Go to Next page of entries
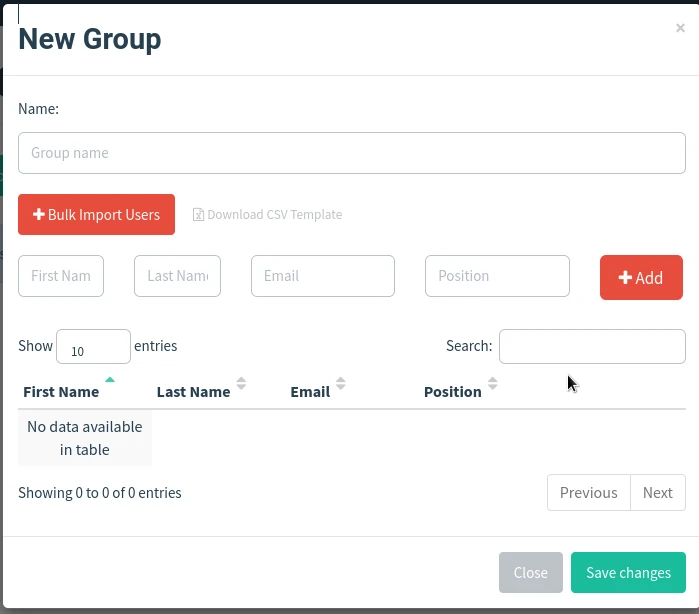The height and width of the screenshot is (614, 699). point(658,492)
